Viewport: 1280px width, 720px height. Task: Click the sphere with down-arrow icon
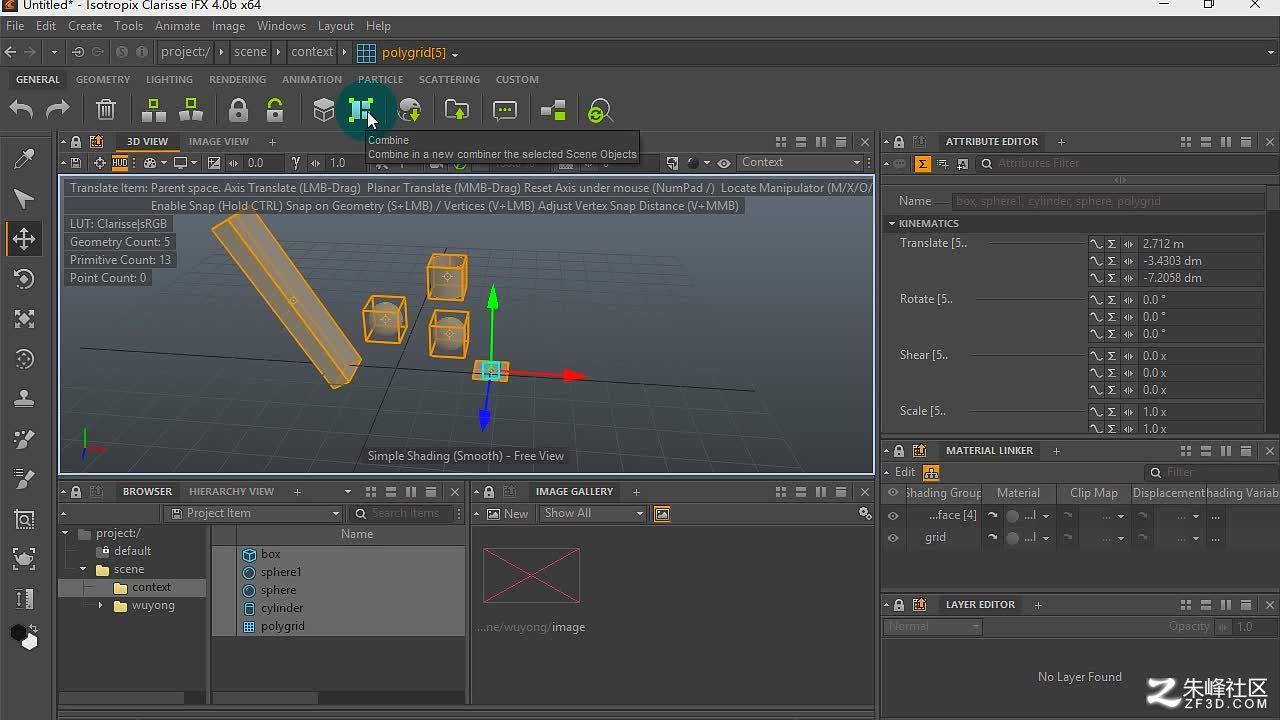409,110
